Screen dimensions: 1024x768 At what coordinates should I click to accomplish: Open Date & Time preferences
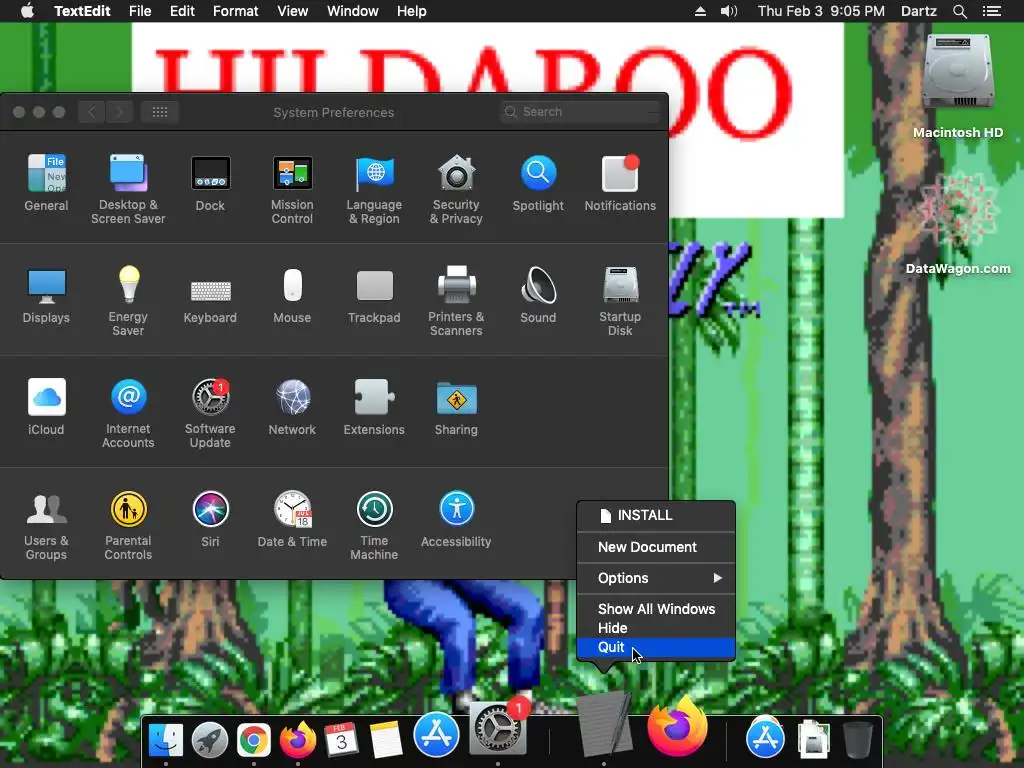tap(292, 519)
